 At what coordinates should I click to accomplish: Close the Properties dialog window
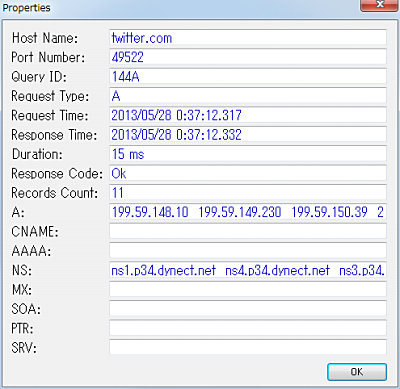(x=380, y=5)
